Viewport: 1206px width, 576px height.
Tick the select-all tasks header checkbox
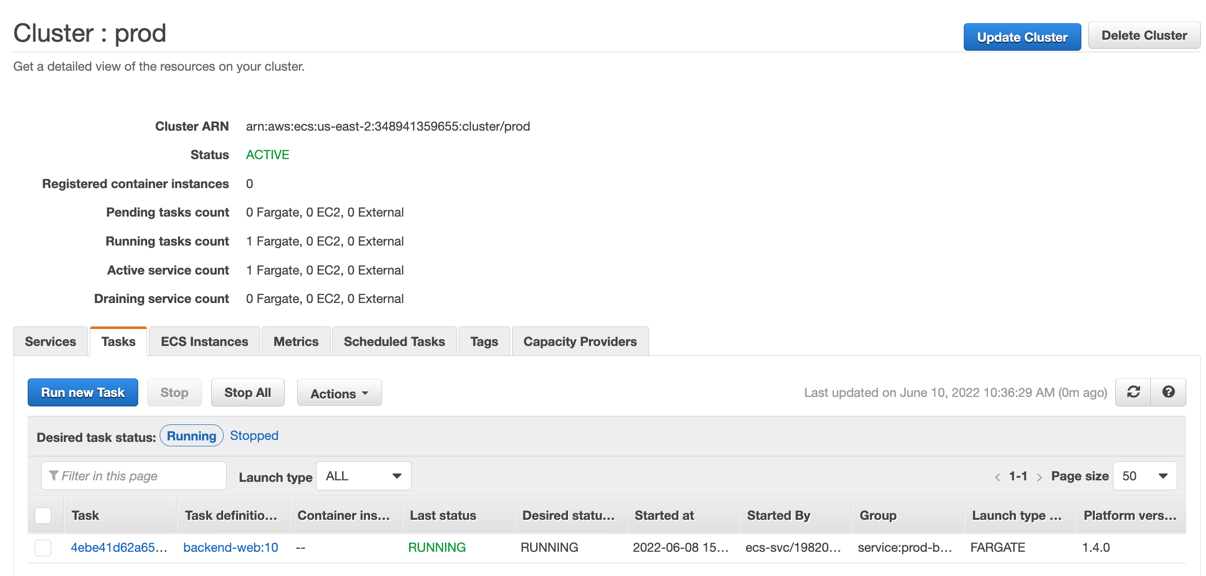tap(43, 516)
